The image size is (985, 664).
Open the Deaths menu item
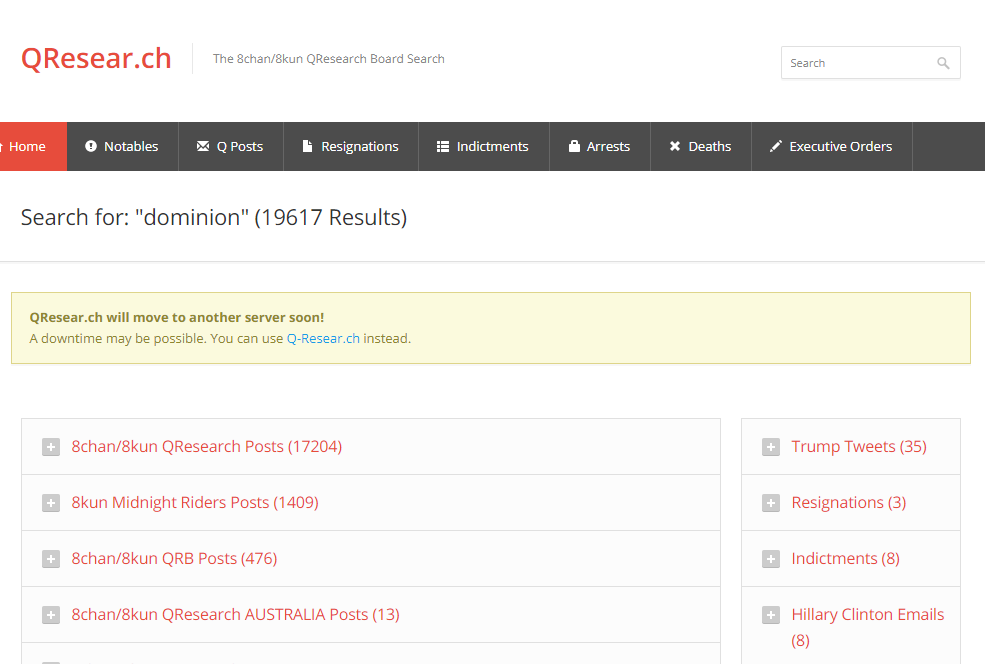click(x=701, y=146)
